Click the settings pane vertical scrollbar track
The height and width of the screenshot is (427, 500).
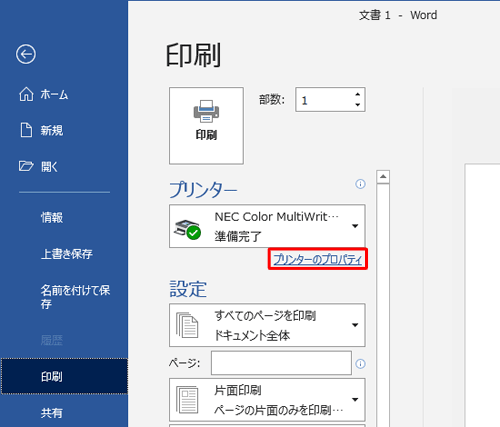[383, 305]
